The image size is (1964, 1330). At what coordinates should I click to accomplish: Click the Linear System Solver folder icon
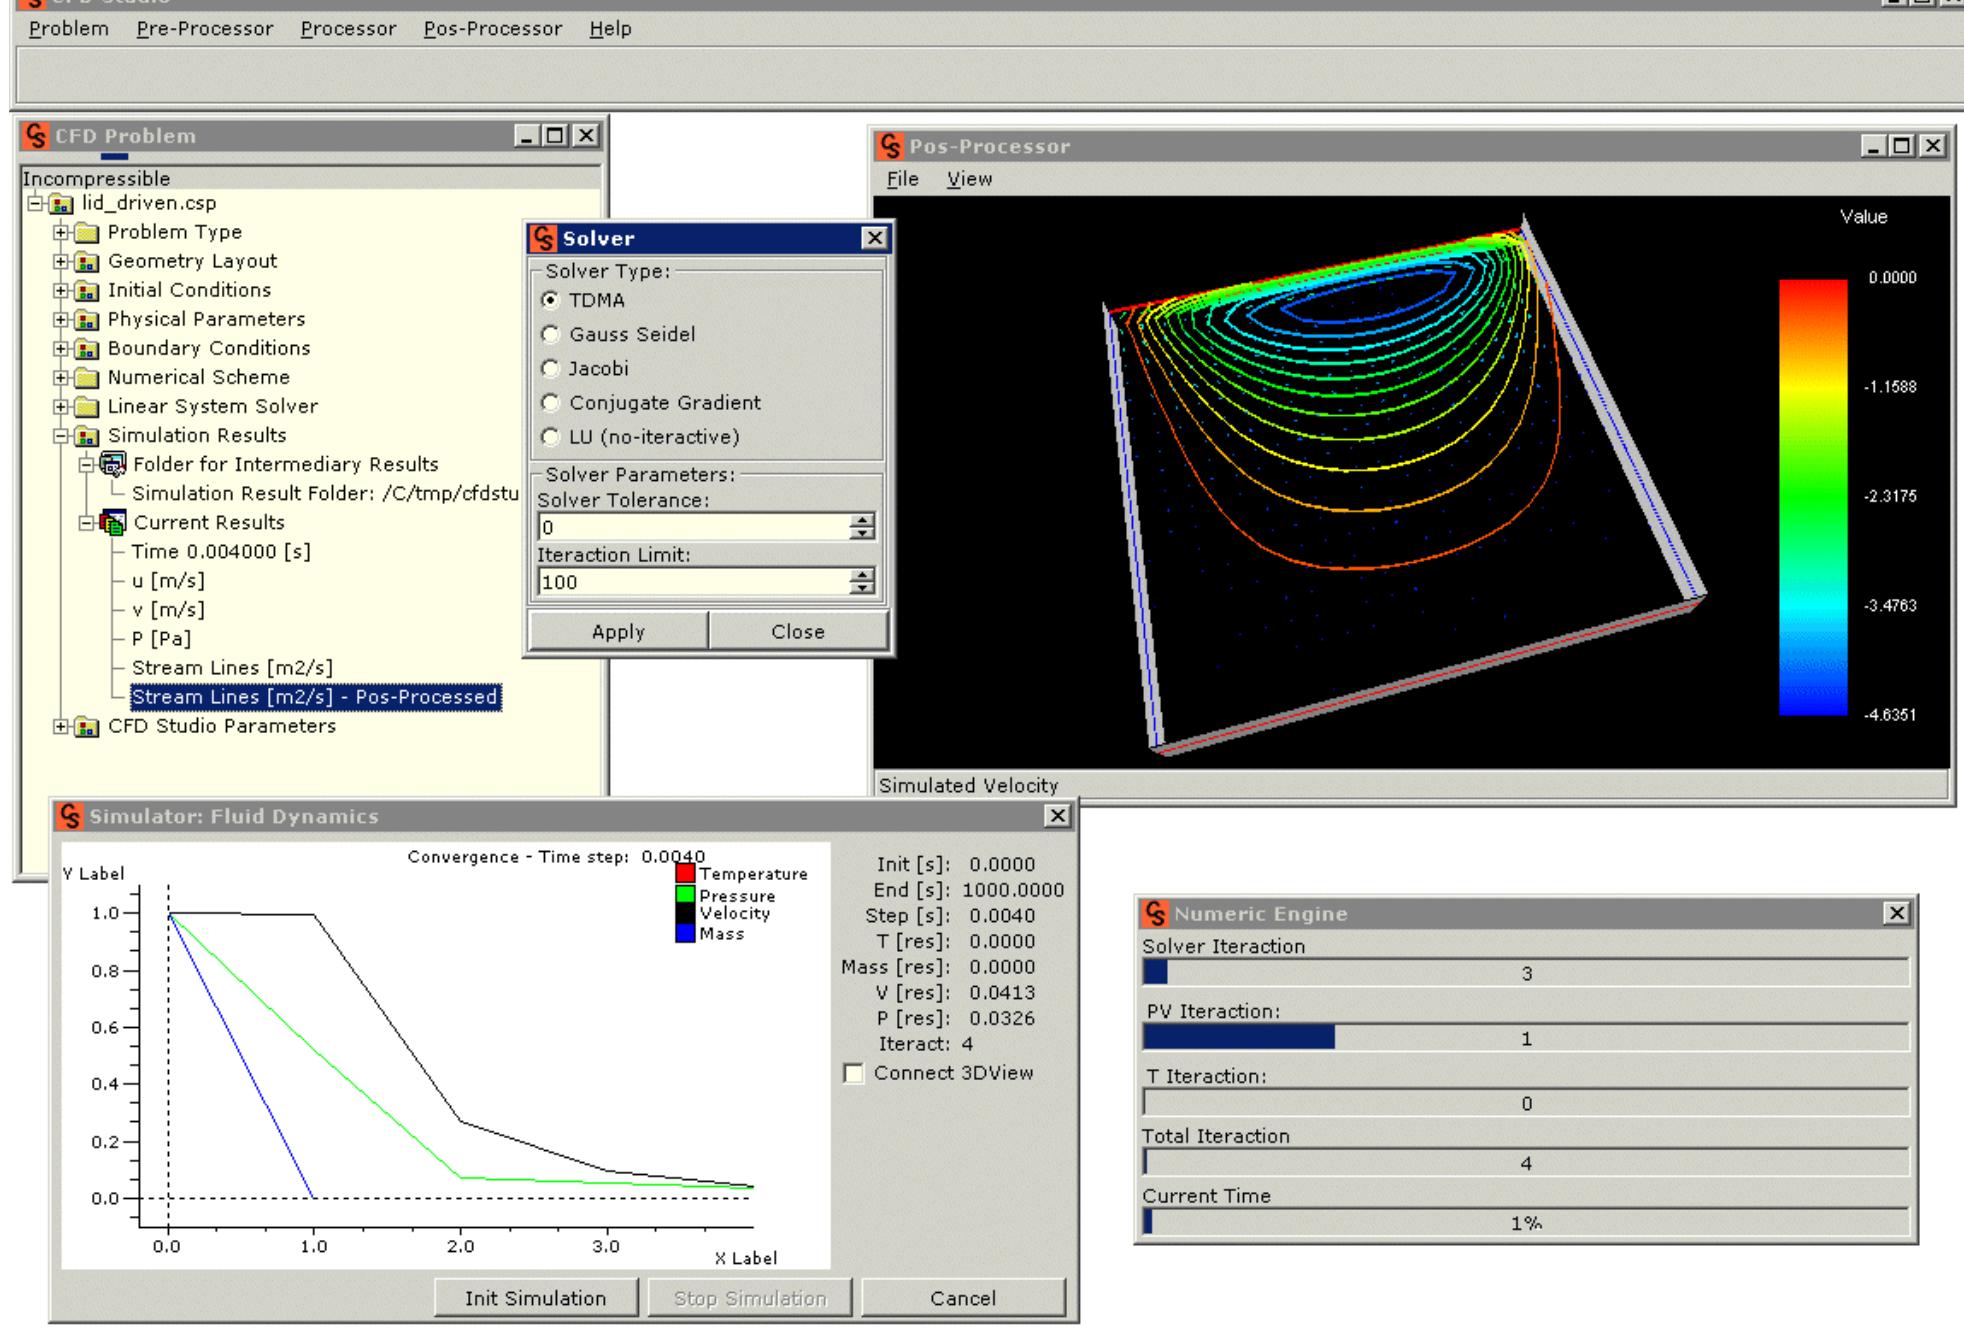click(88, 407)
